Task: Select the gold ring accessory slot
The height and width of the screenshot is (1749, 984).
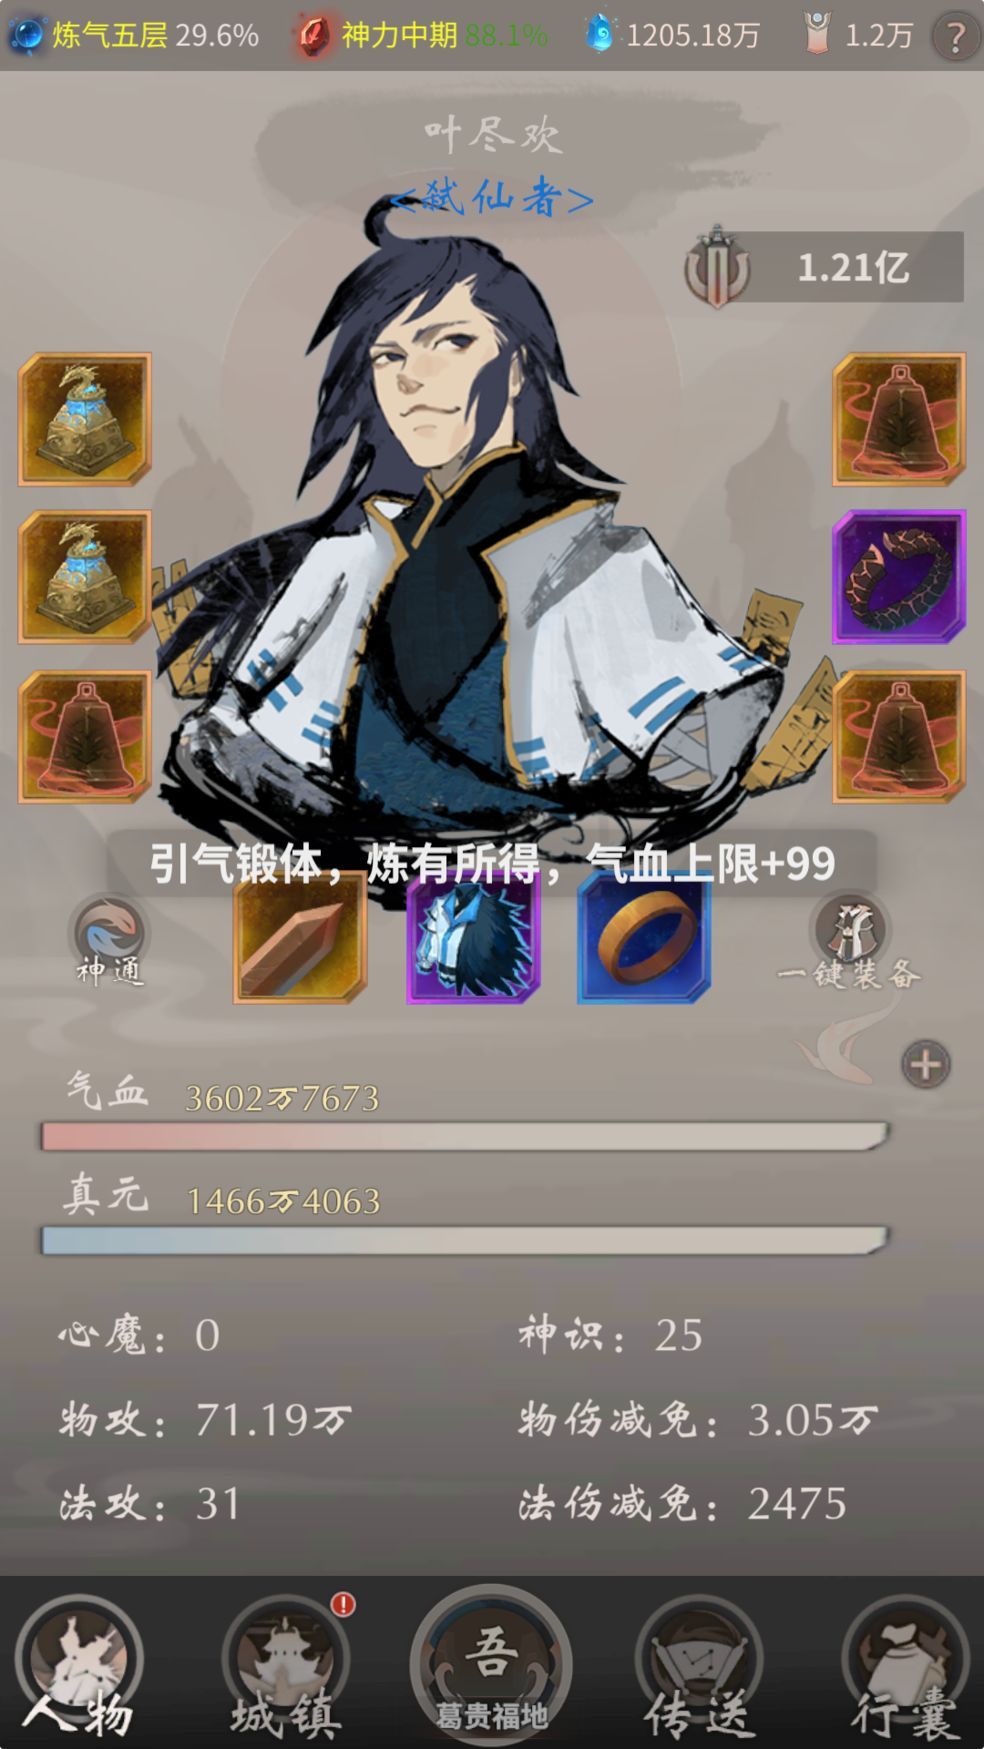Action: (644, 937)
